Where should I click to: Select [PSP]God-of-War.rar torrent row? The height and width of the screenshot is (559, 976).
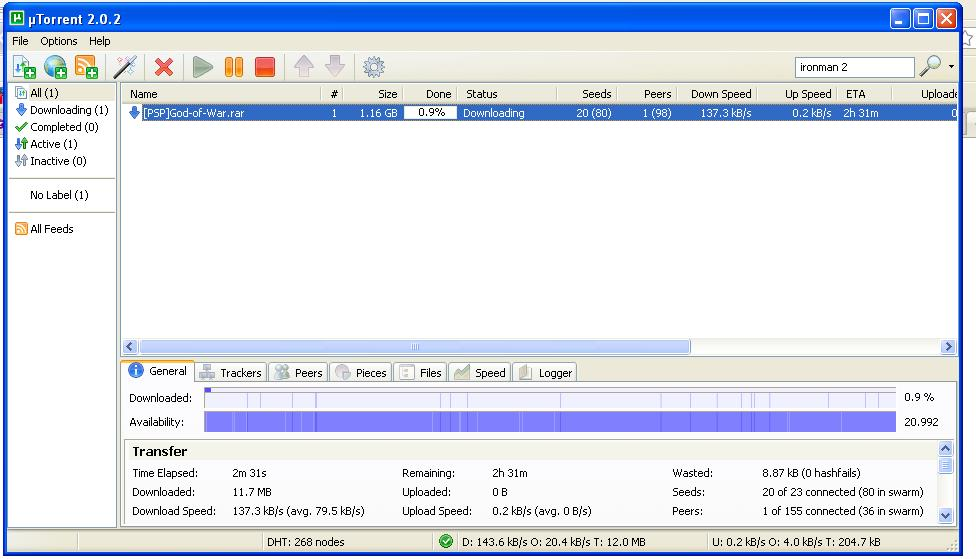(x=539, y=113)
